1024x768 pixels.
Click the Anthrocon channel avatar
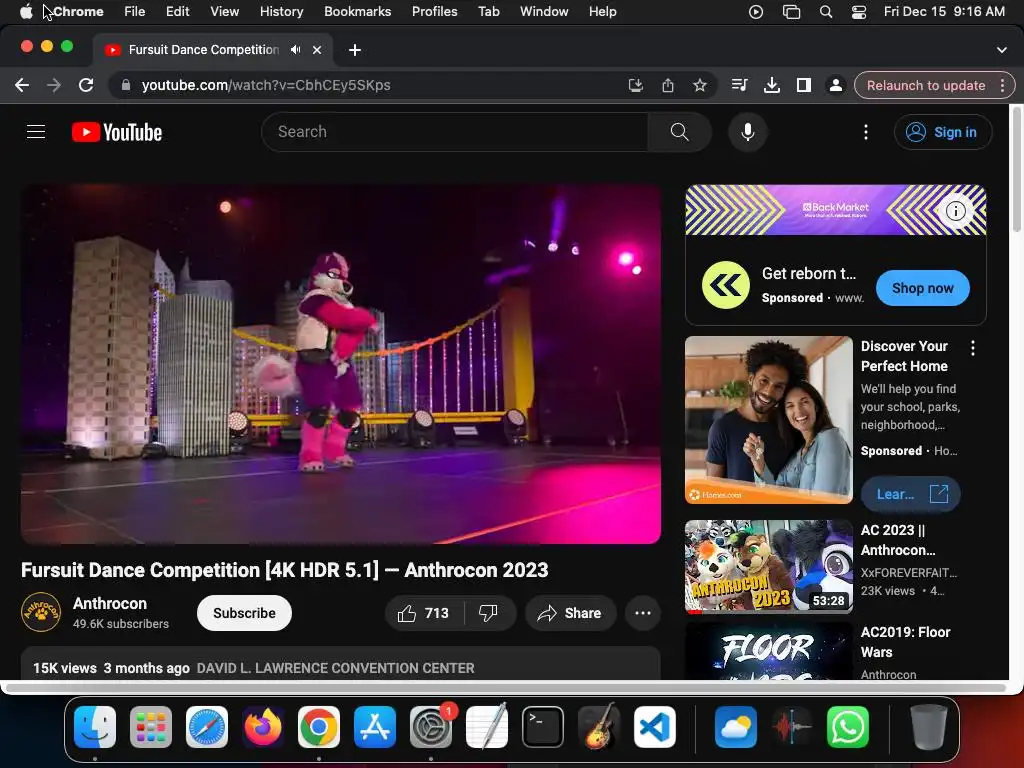pos(40,612)
